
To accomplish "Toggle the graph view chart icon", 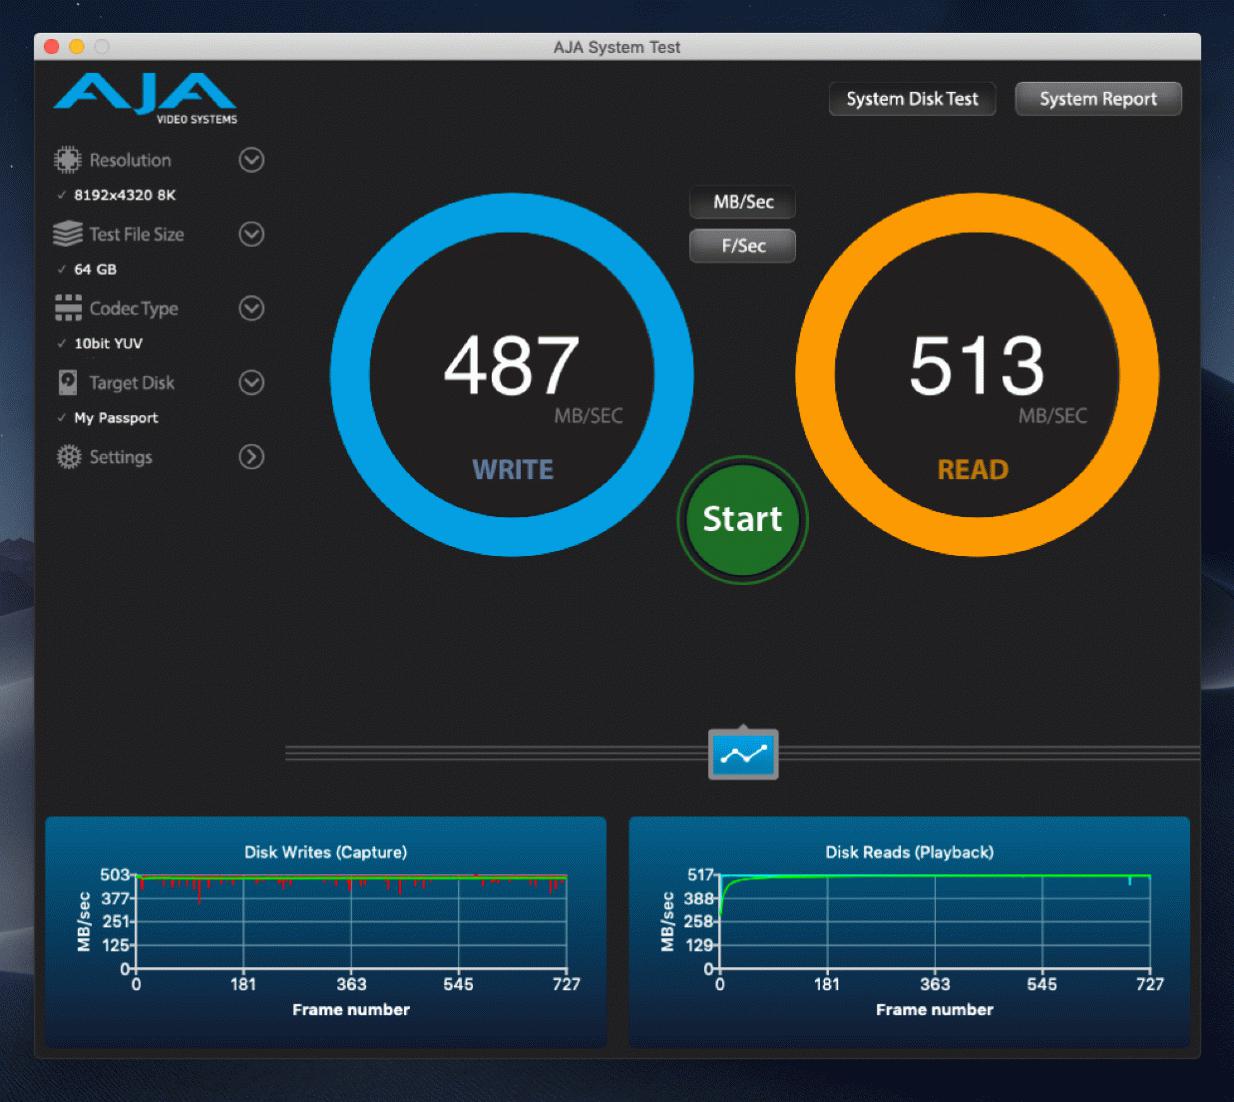I will click(x=742, y=754).
